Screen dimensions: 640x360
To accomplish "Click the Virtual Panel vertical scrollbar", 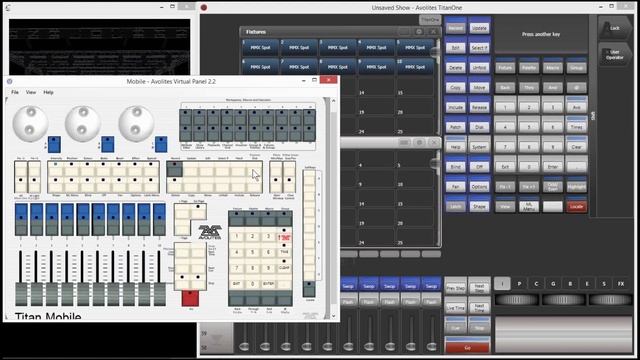I will [333, 208].
